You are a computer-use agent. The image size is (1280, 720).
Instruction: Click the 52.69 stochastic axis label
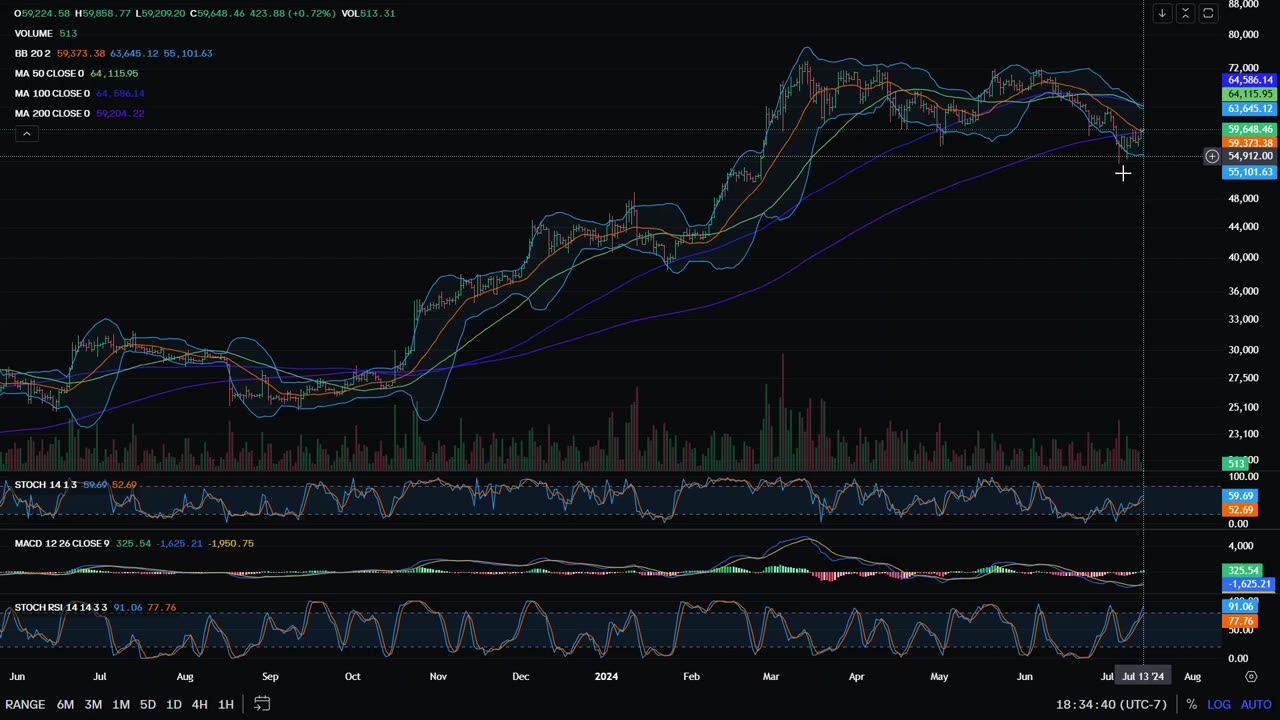pos(1240,510)
